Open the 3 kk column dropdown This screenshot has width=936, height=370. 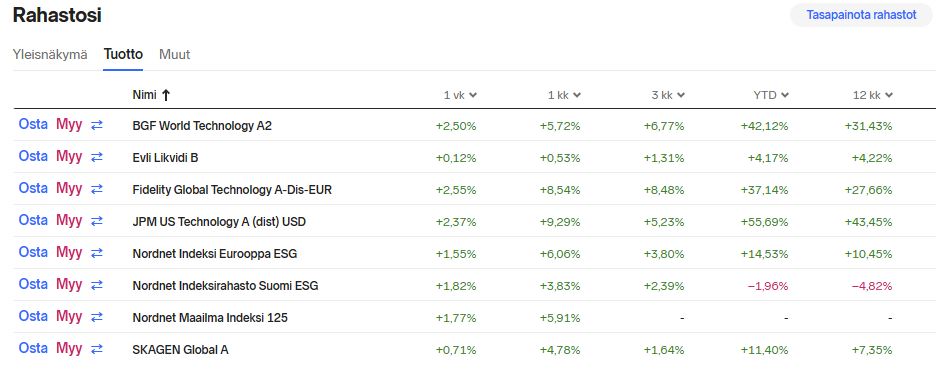click(681, 95)
